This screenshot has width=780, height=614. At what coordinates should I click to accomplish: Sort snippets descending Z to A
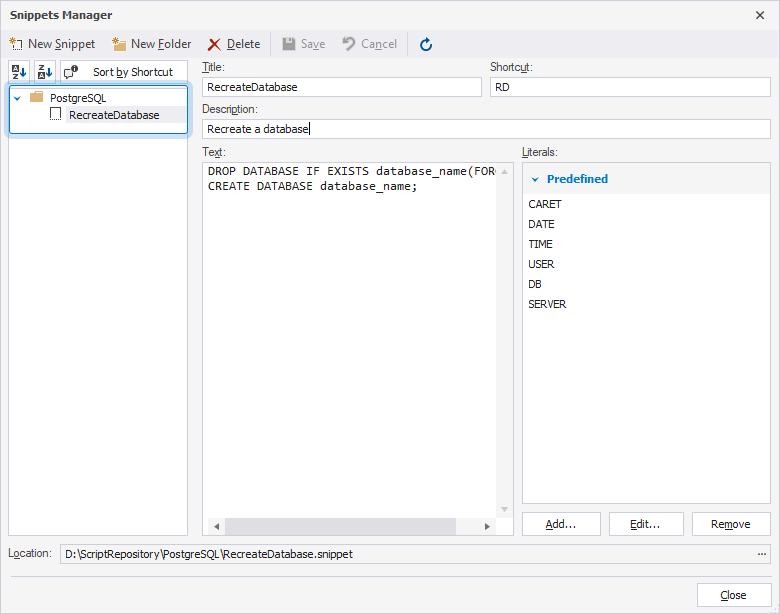coord(45,72)
